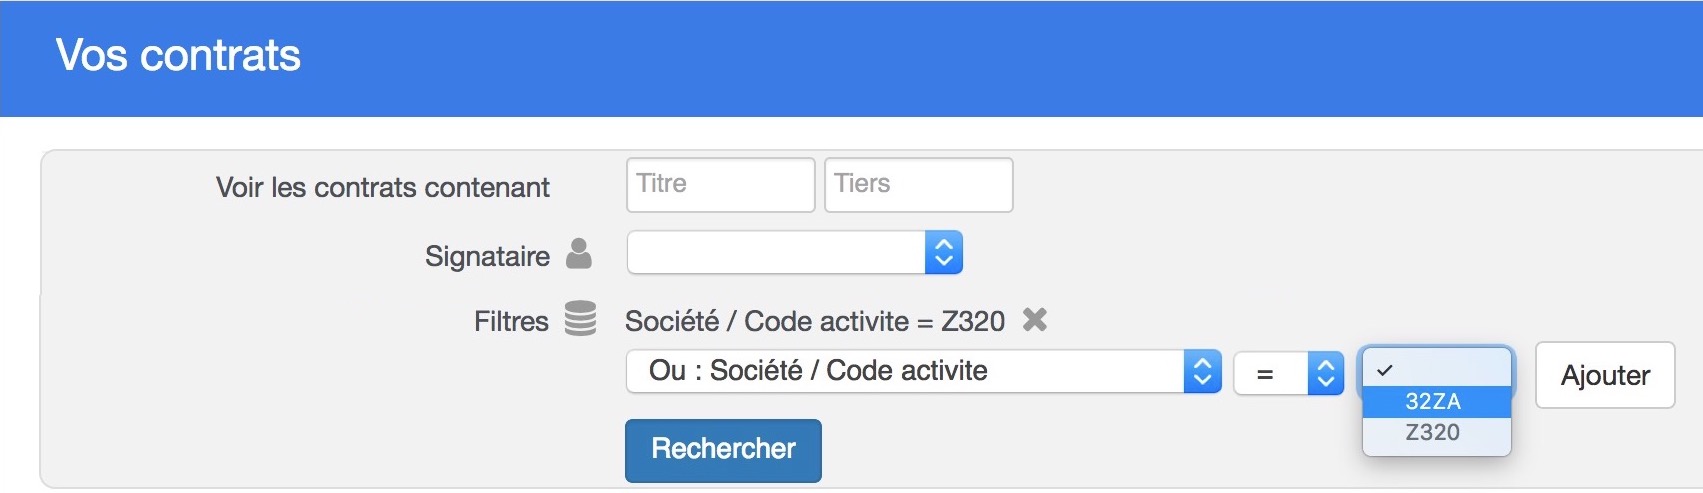1703x493 pixels.
Task: Choose Z320 from the open value list
Action: [1437, 432]
